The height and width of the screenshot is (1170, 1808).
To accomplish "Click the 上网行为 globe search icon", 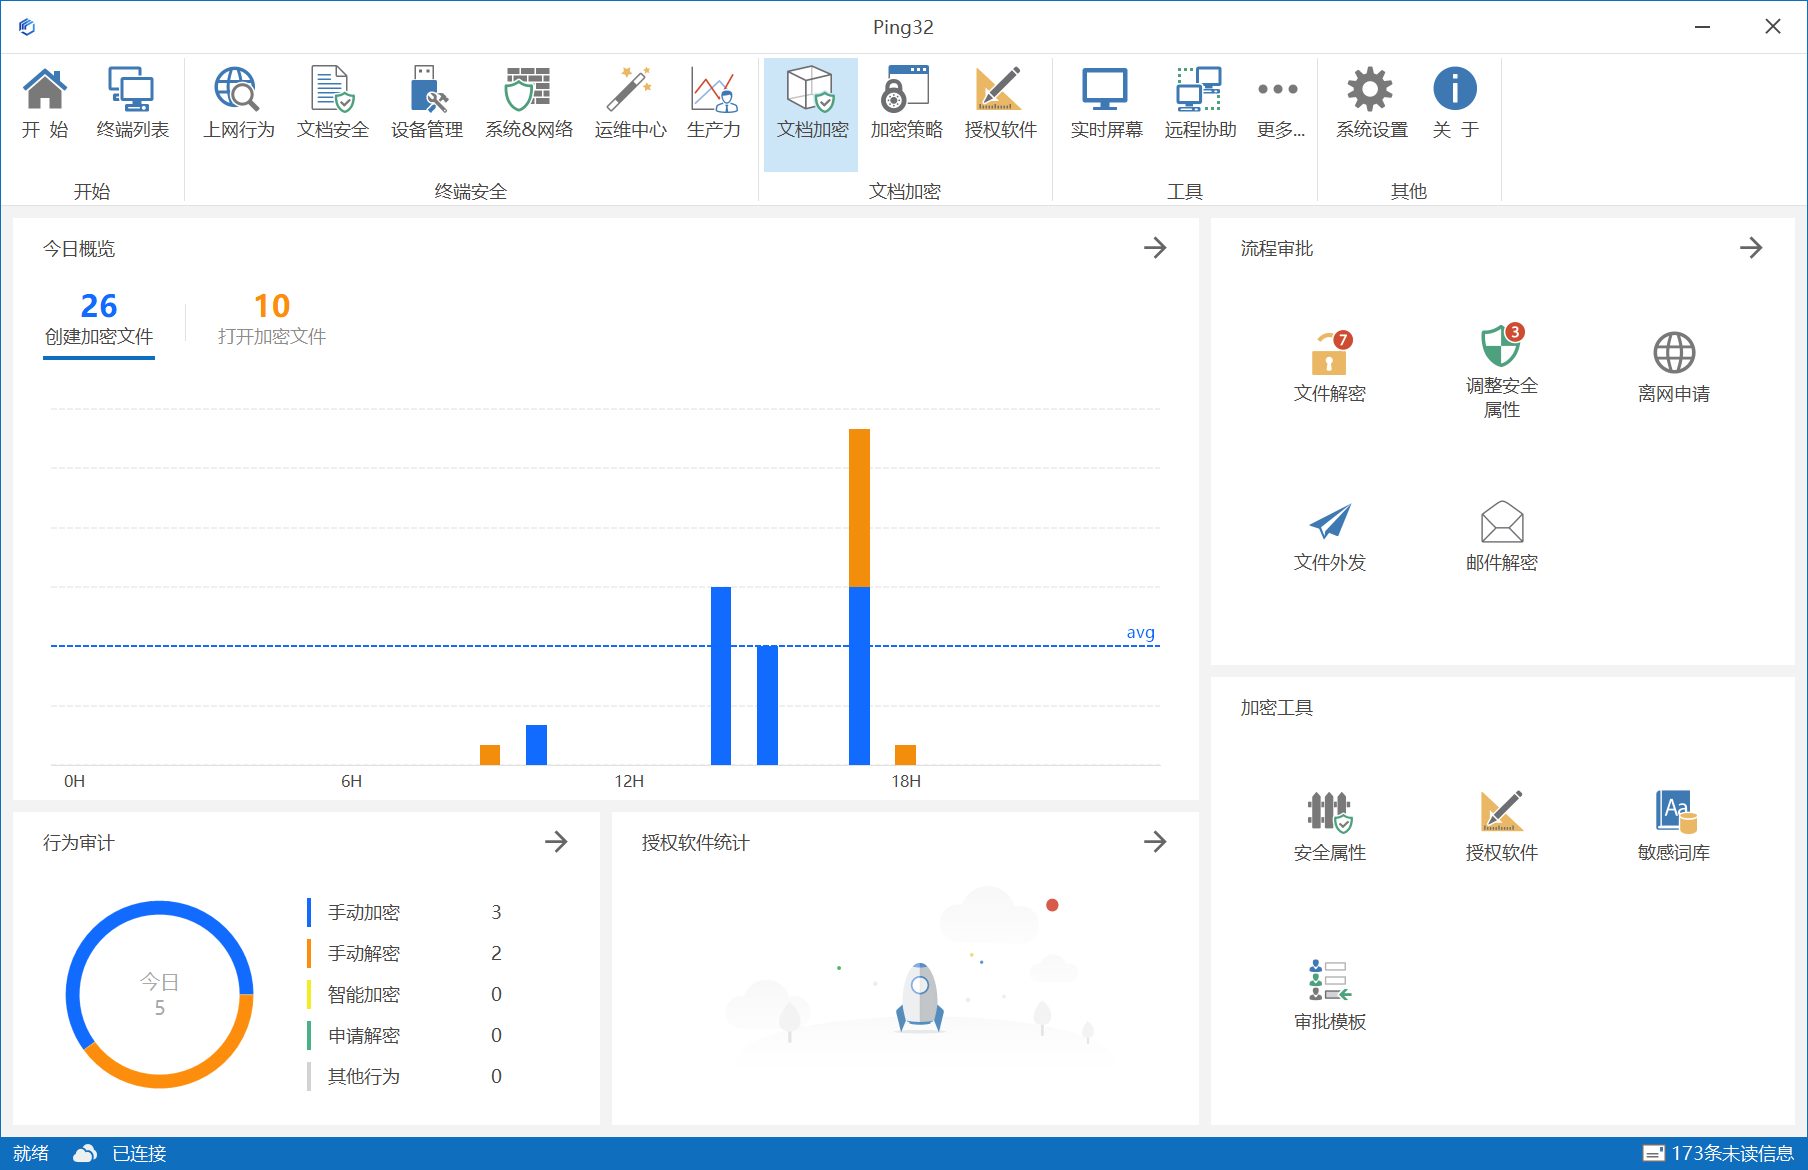I will pos(238,103).
